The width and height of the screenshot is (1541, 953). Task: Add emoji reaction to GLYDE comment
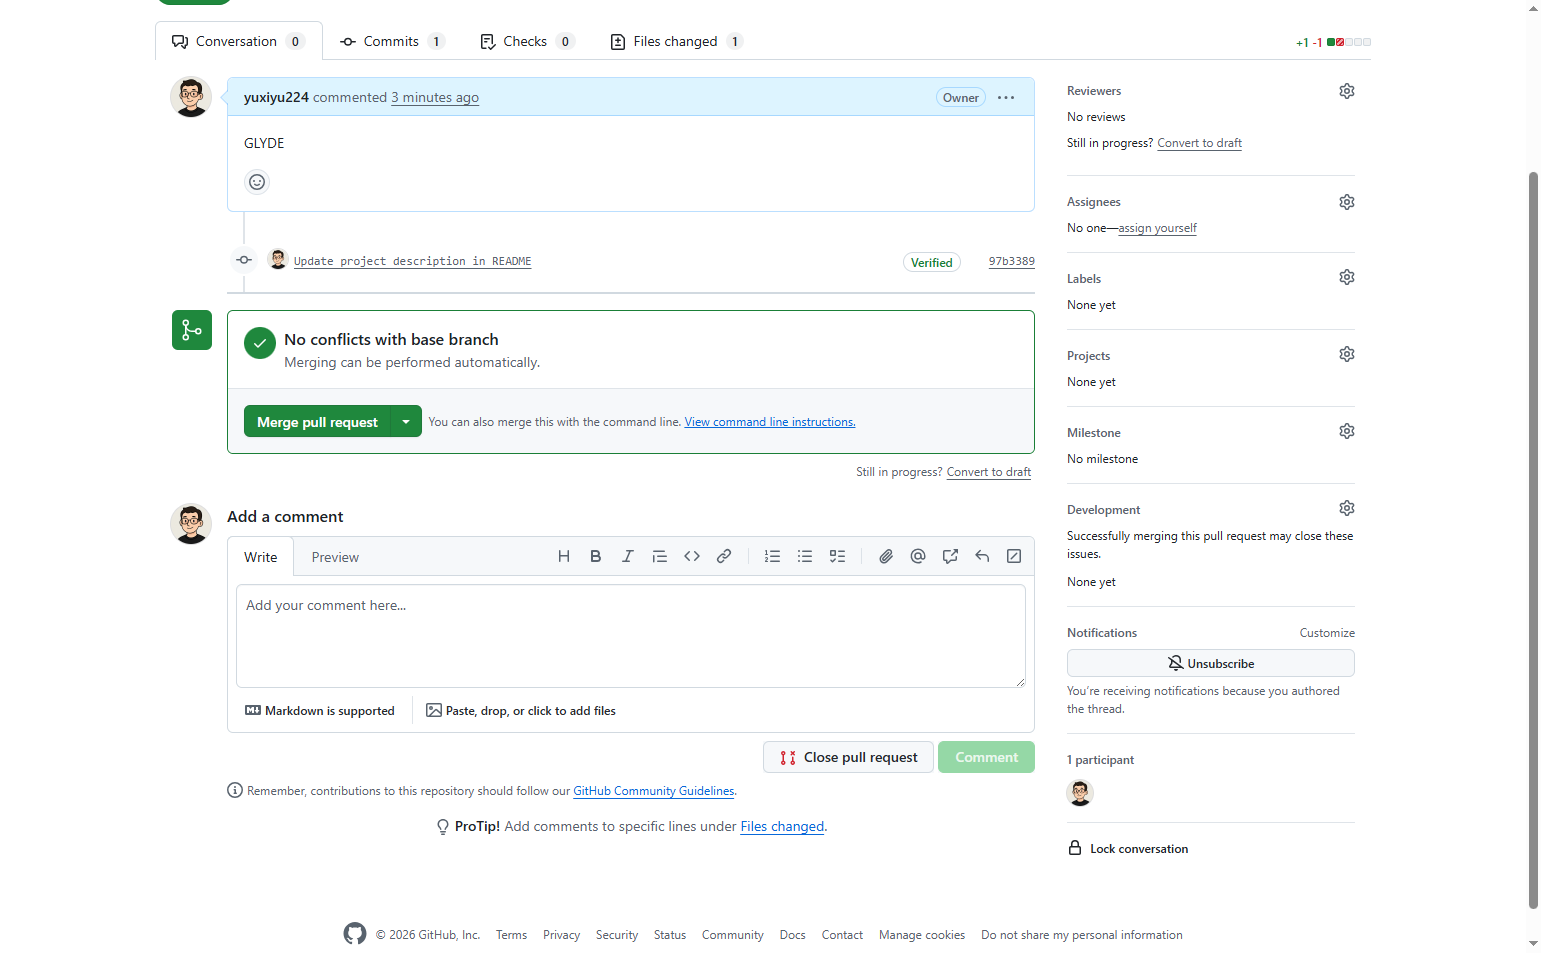tap(257, 182)
